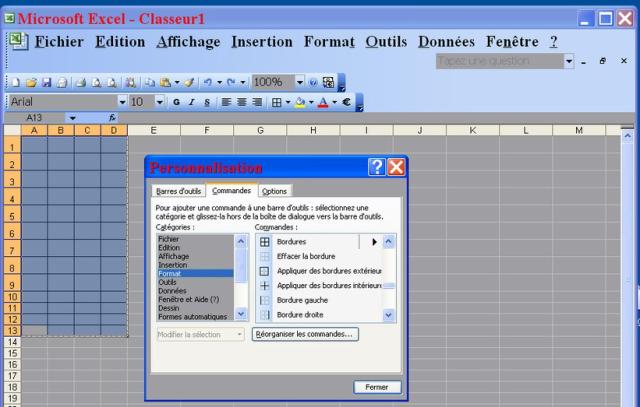Click the icon to the right of Help
Screen dimensions: 640x407
pos(328,82)
